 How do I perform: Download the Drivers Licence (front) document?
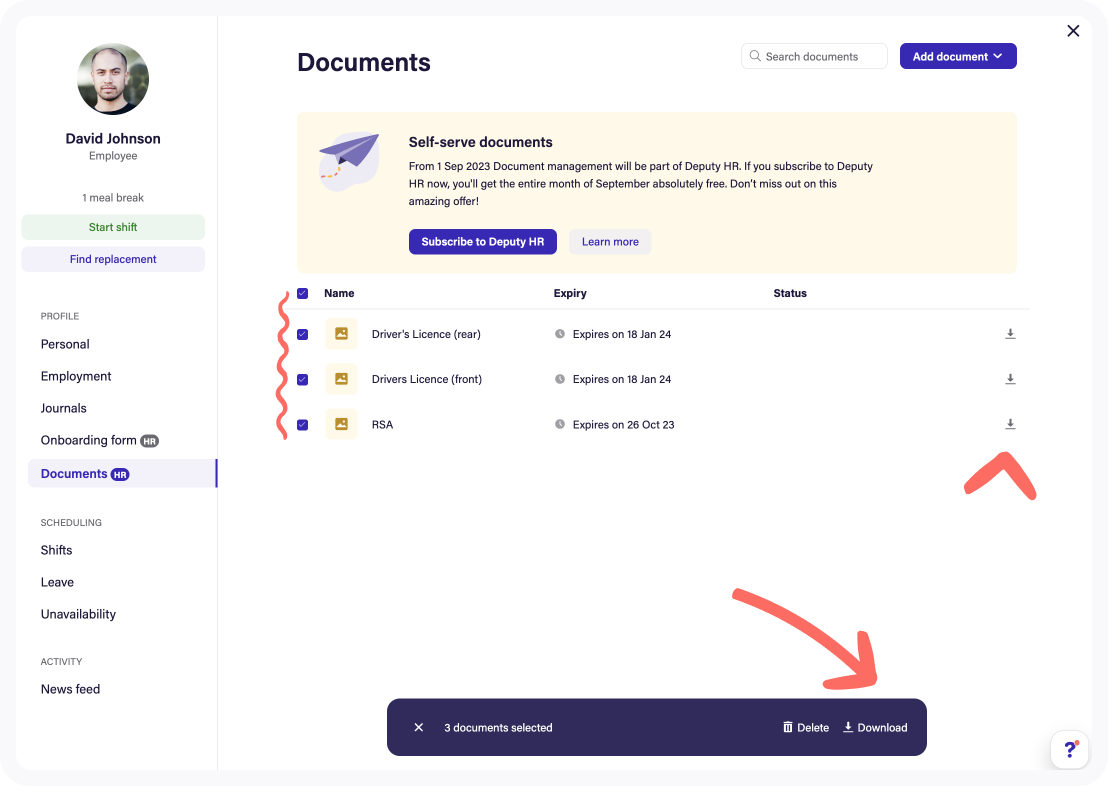tap(1010, 379)
